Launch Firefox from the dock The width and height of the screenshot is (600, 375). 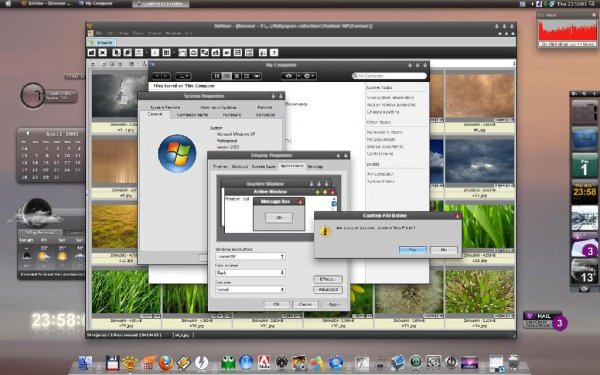click(x=166, y=363)
